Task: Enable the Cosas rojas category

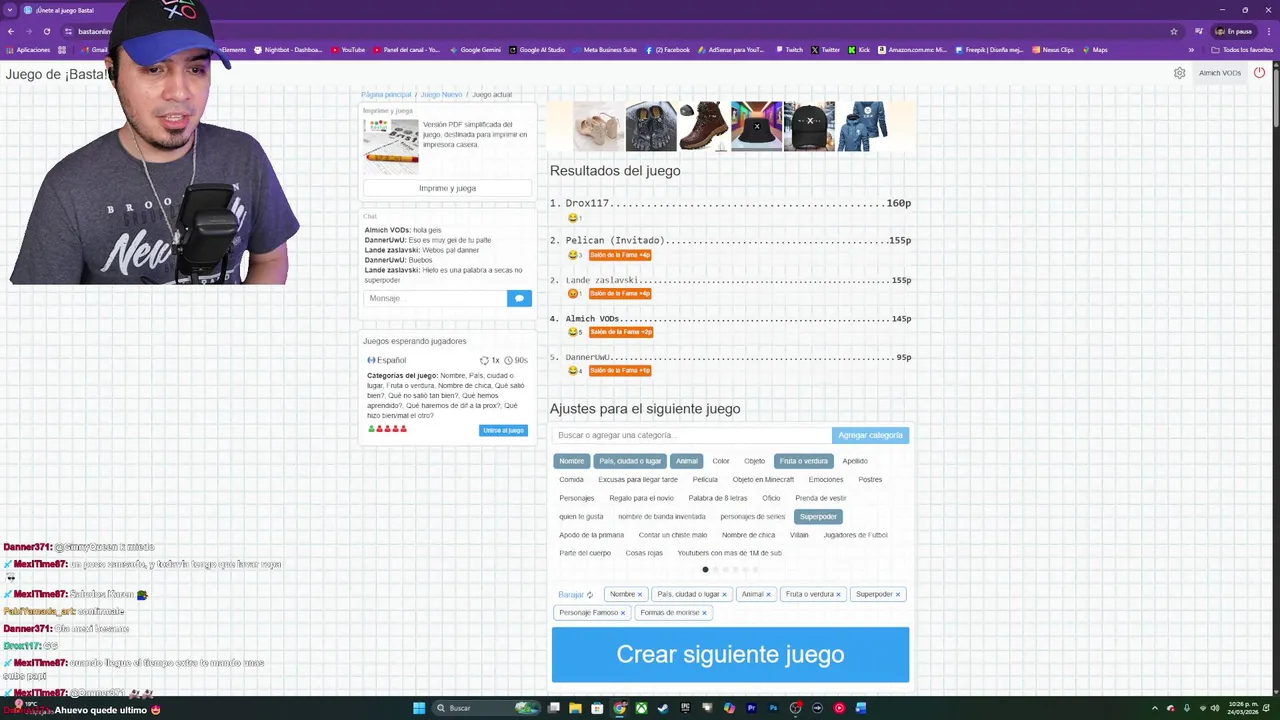Action: (644, 553)
